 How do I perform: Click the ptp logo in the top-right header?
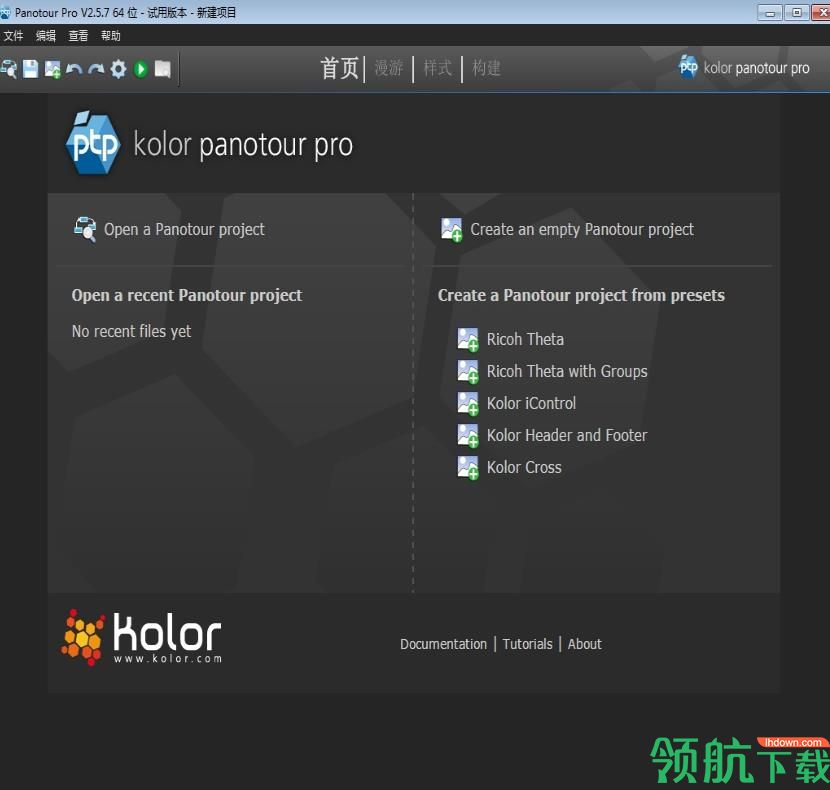[x=688, y=67]
